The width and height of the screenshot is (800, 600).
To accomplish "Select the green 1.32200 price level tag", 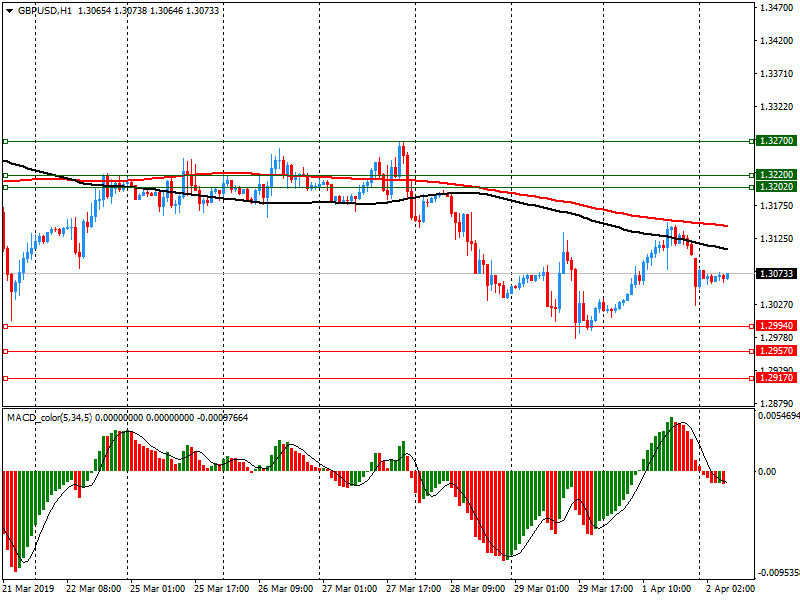I will point(776,175).
